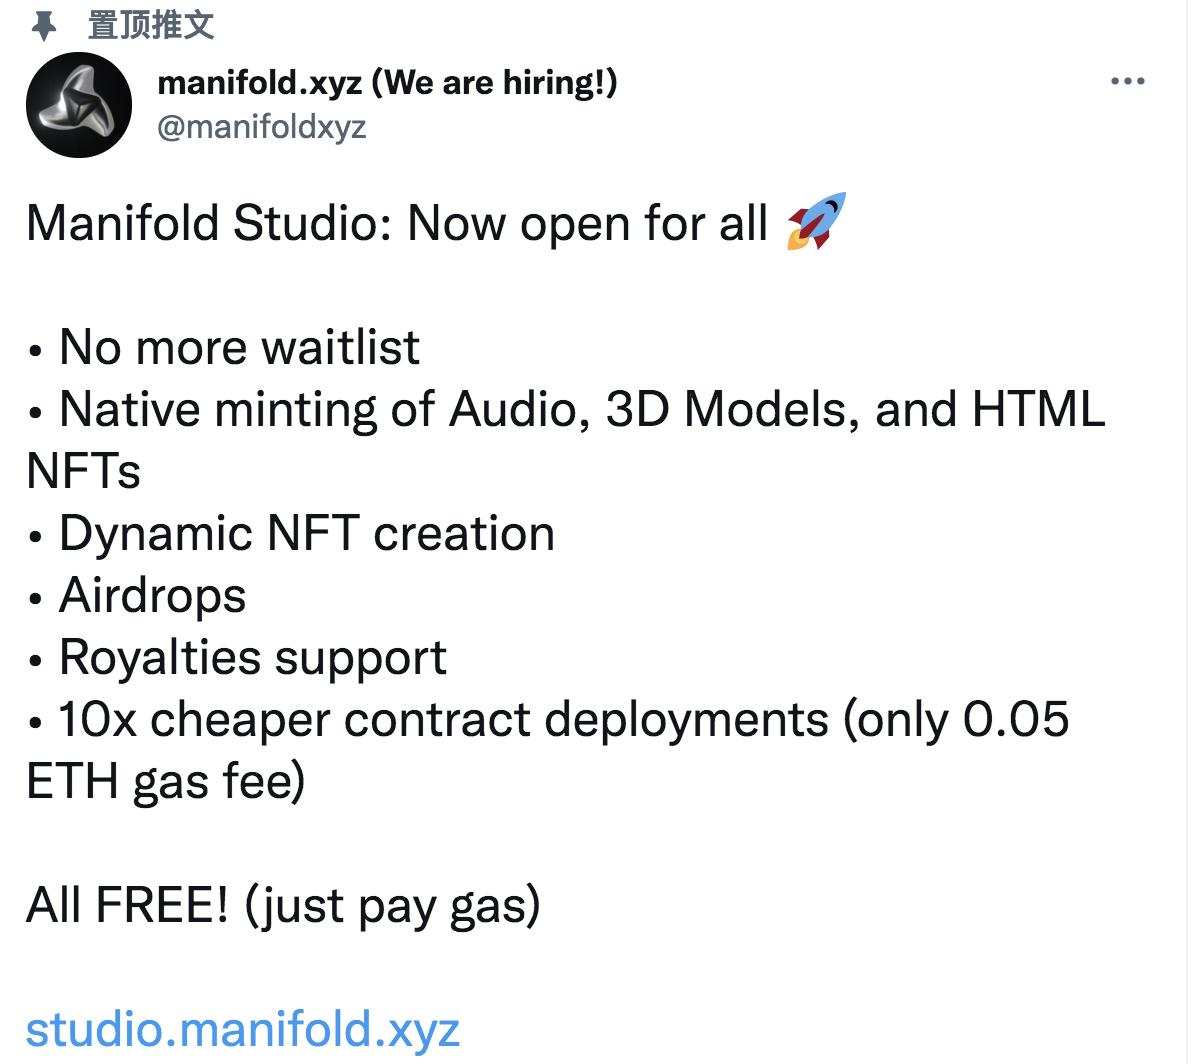Click the display name manifold.xyz (We are hiring!)
The image size is (1192, 1064).
(388, 84)
